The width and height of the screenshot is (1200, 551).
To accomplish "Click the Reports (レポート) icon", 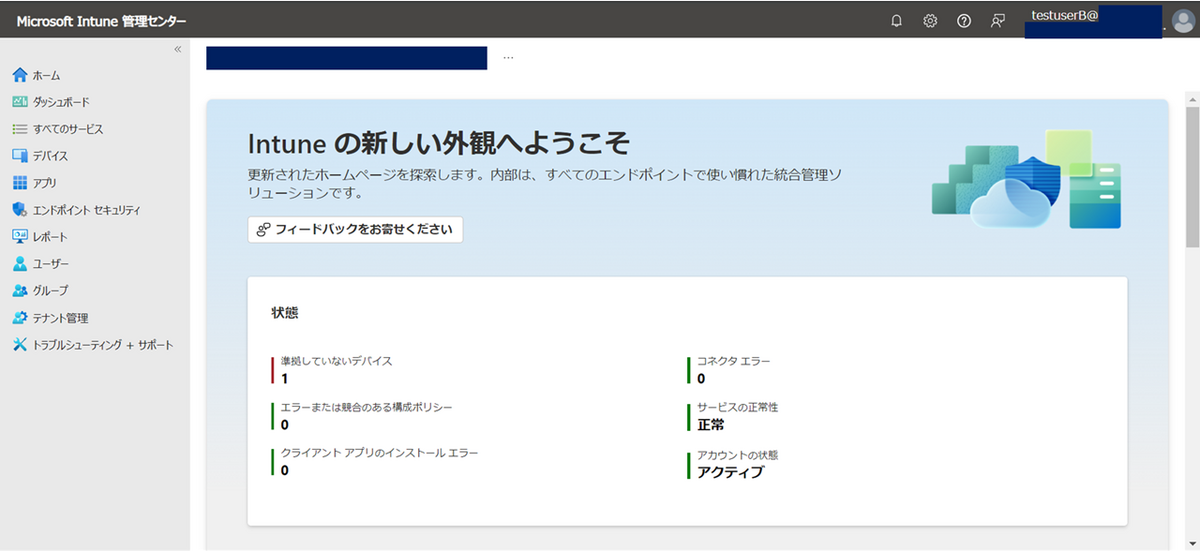I will [x=19, y=237].
